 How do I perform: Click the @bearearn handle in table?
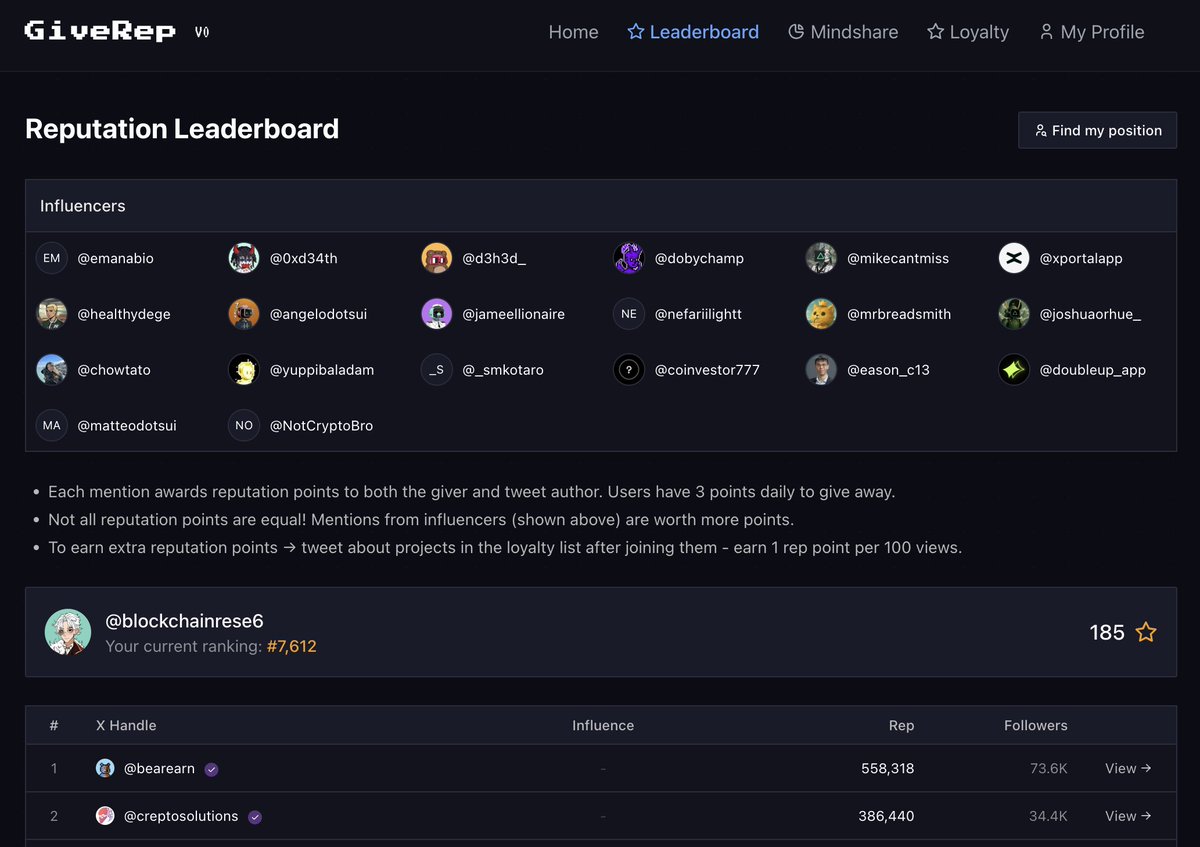[160, 768]
